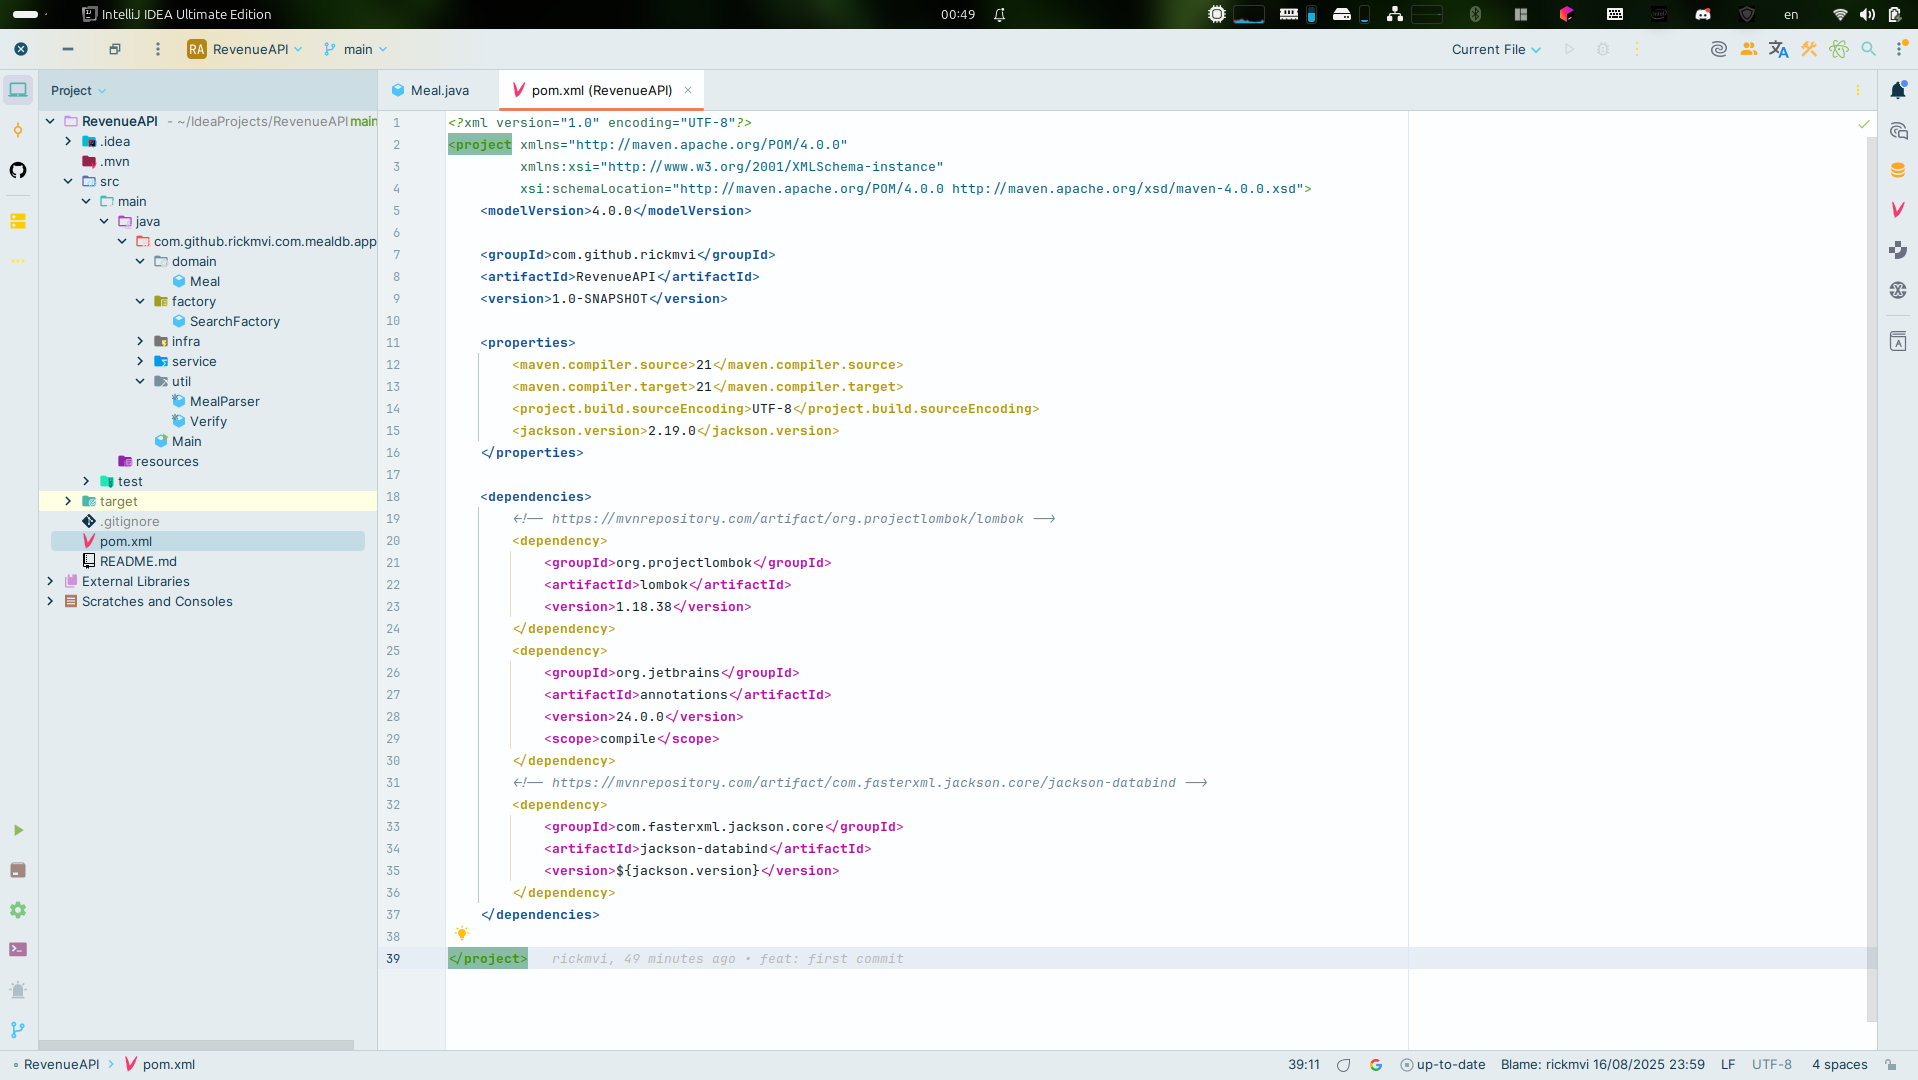Open main branch dropdown
This screenshot has height=1080, width=1918.
355,49
